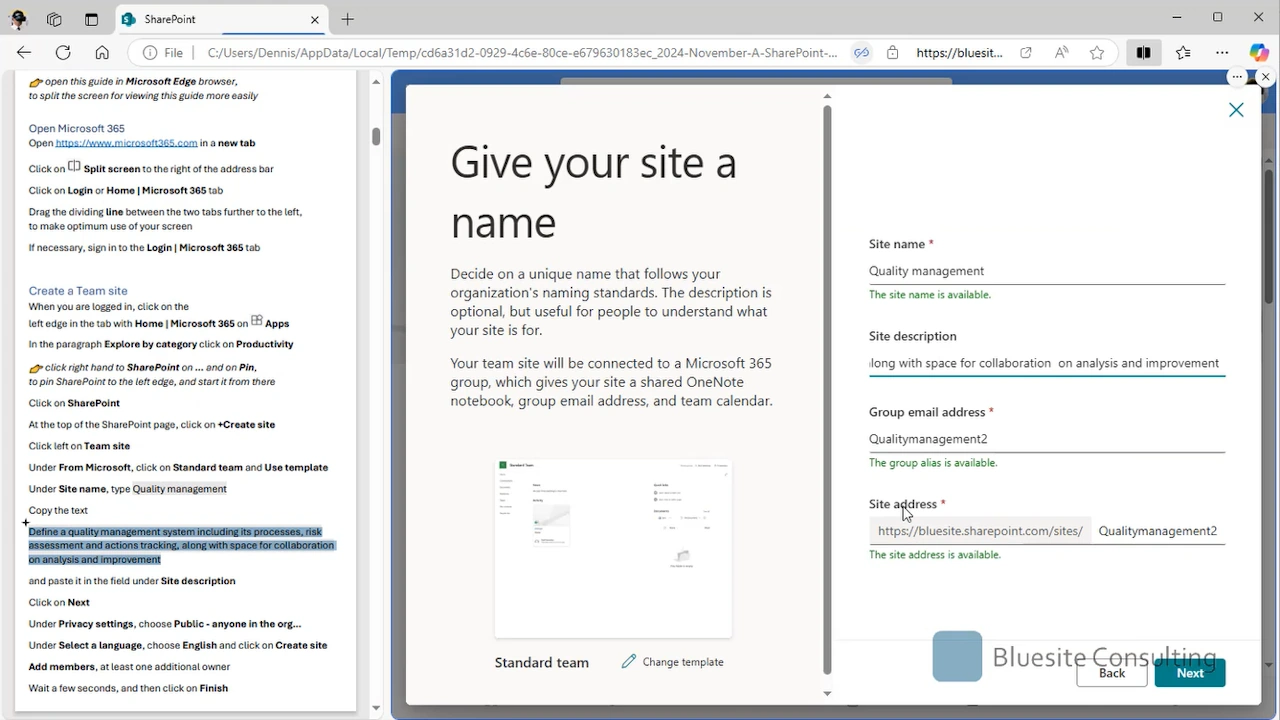The image size is (1280, 720).
Task: Open the microsoft365.com link in guide
Action: coord(126,143)
